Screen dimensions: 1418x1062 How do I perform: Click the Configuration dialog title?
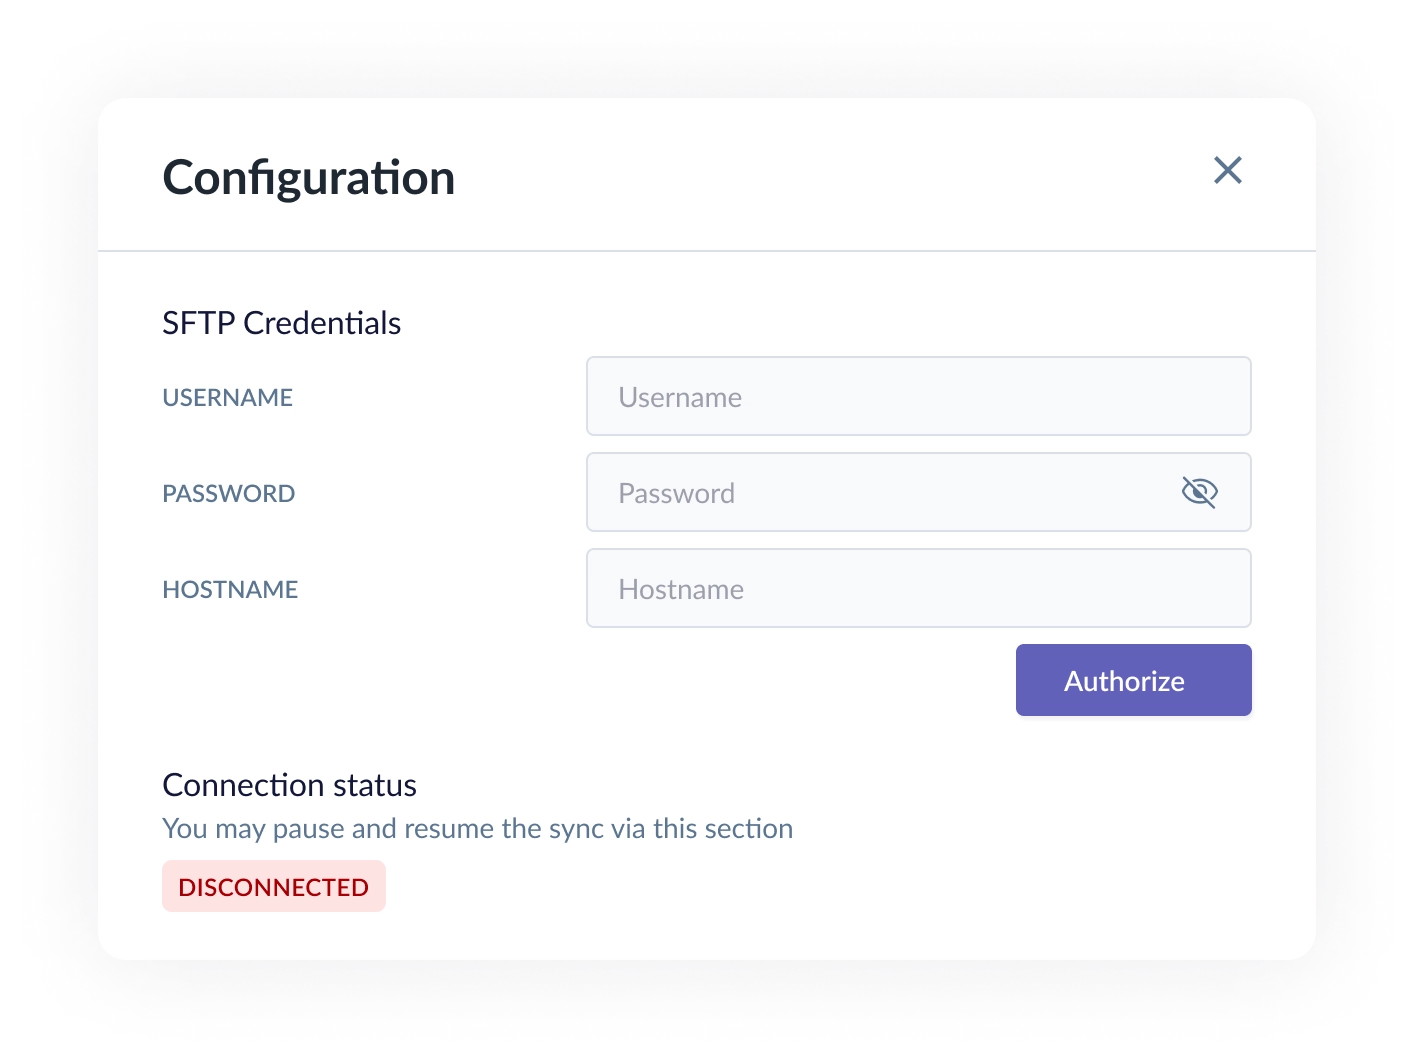(x=309, y=178)
